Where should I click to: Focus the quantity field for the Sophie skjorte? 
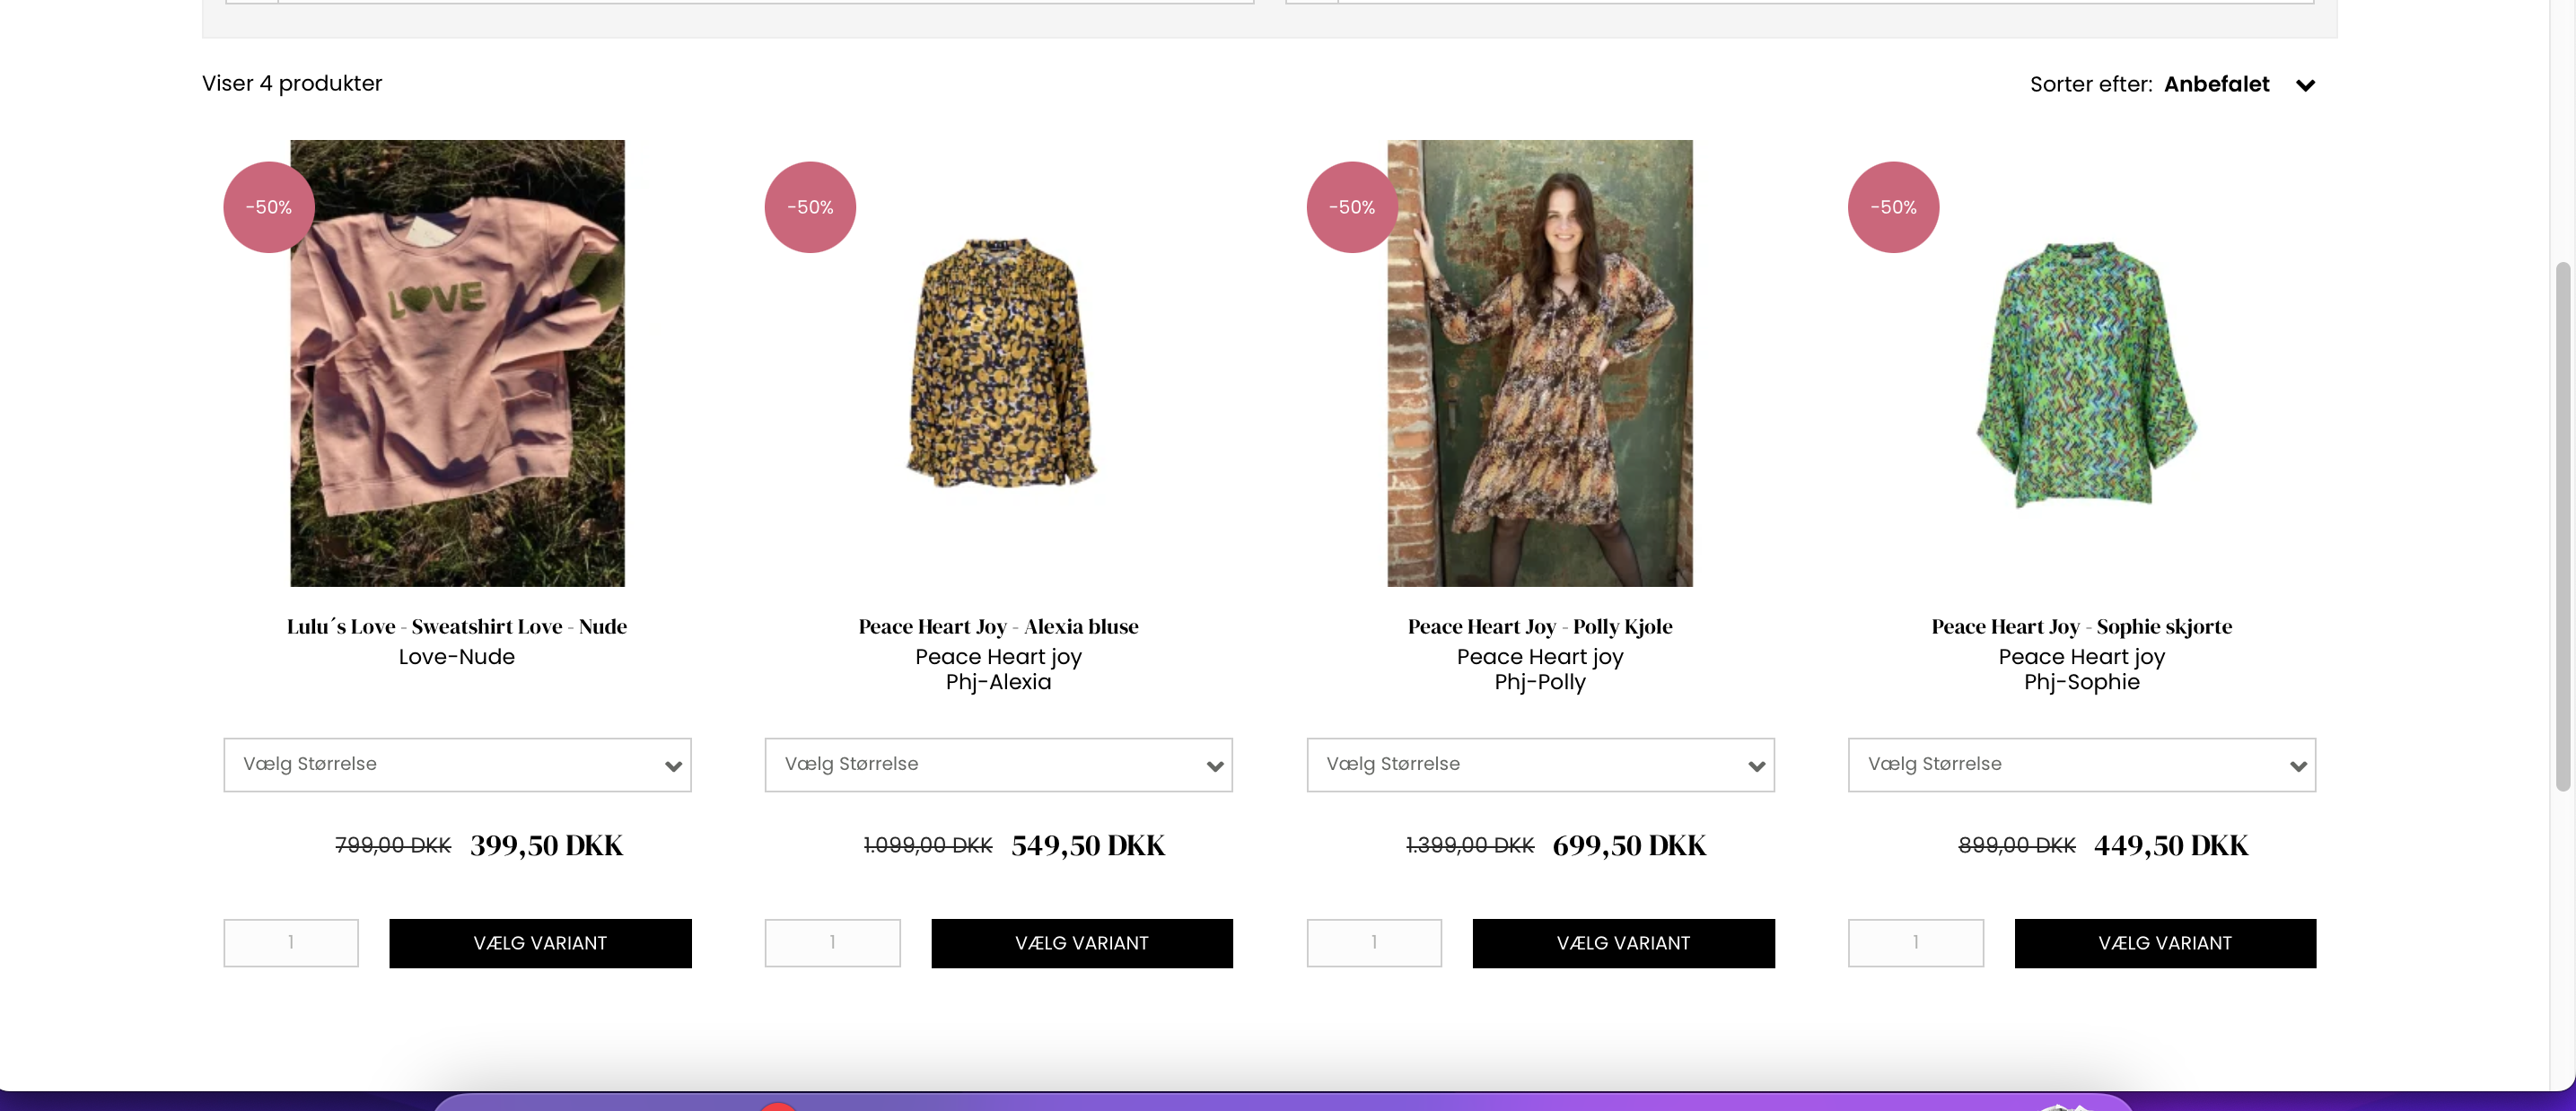pos(1915,943)
